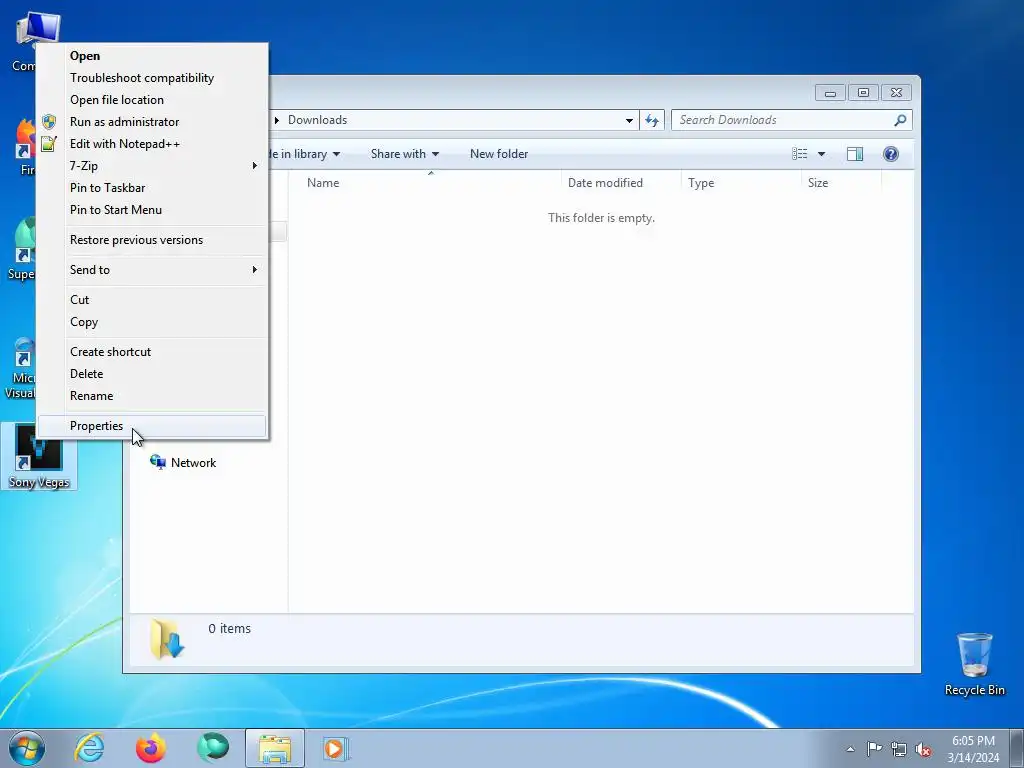Choose Run as administrator
1024x768 pixels.
[152, 122]
